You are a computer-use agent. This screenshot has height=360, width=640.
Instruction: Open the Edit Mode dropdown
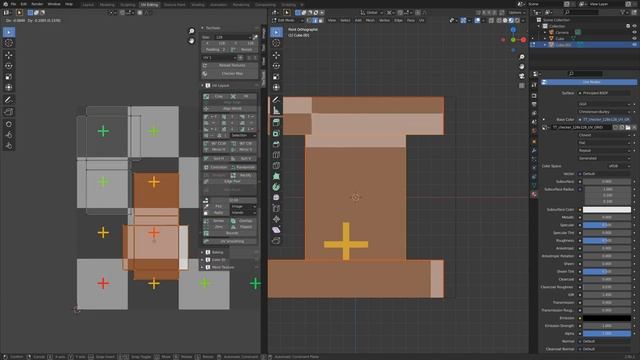288,20
